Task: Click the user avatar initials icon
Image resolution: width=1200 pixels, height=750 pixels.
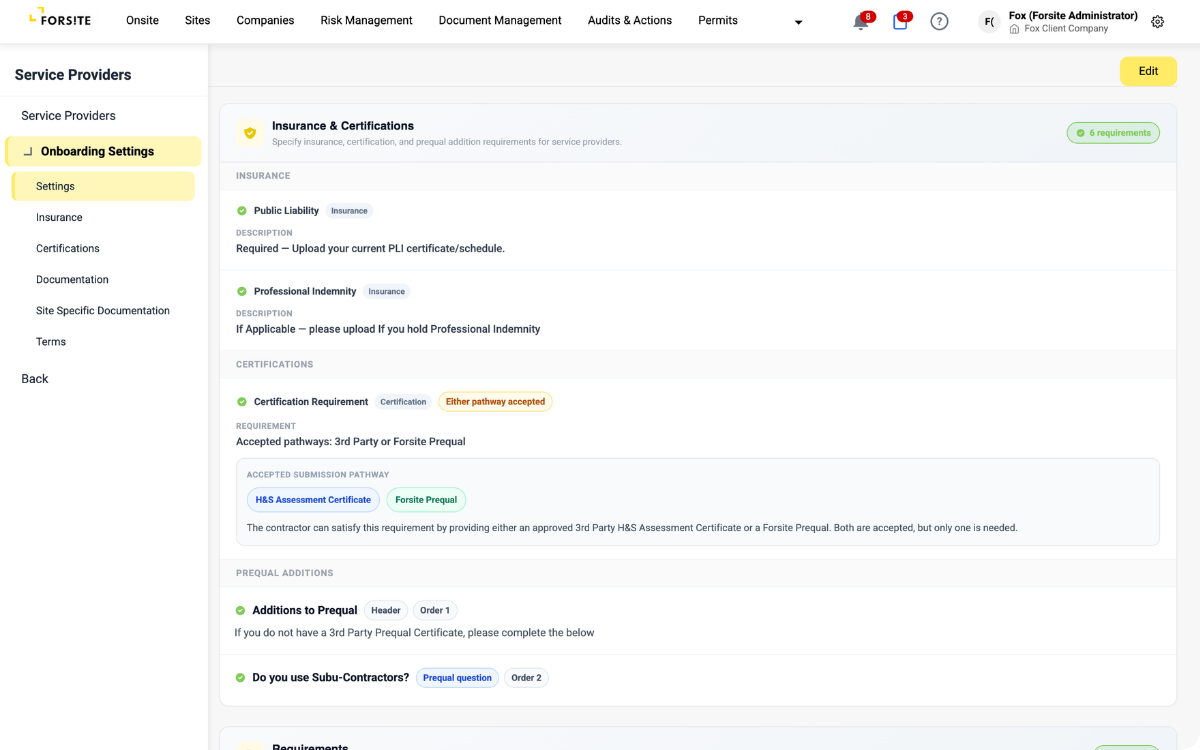Action: (x=989, y=21)
